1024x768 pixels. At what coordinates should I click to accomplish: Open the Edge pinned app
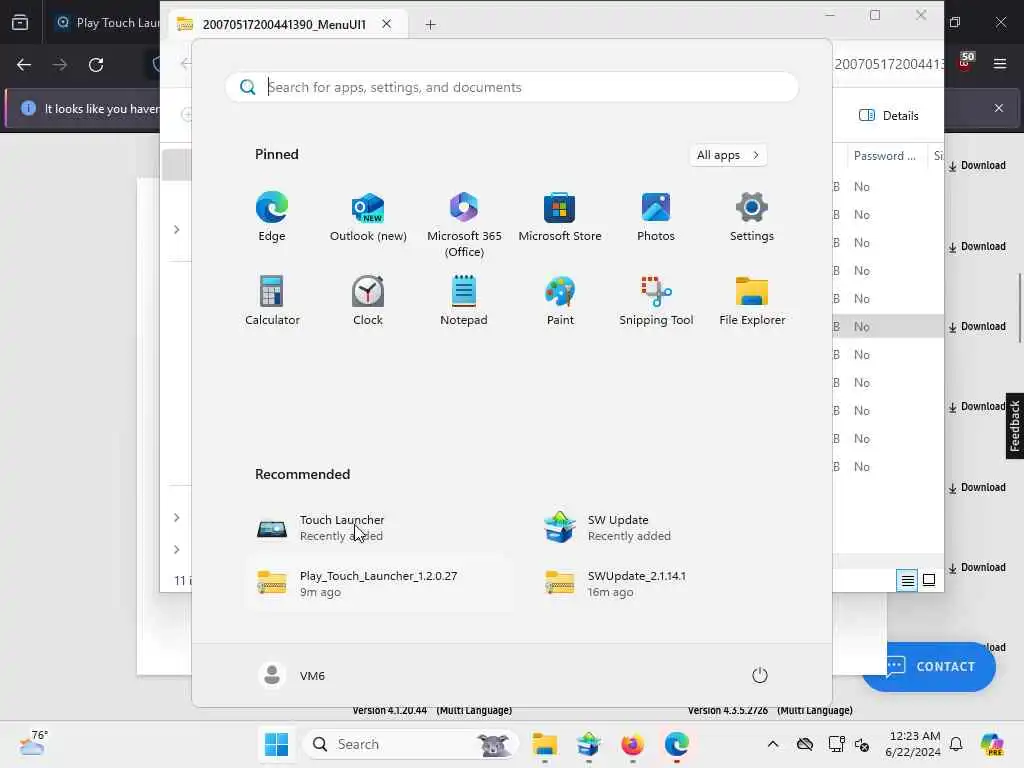(272, 217)
